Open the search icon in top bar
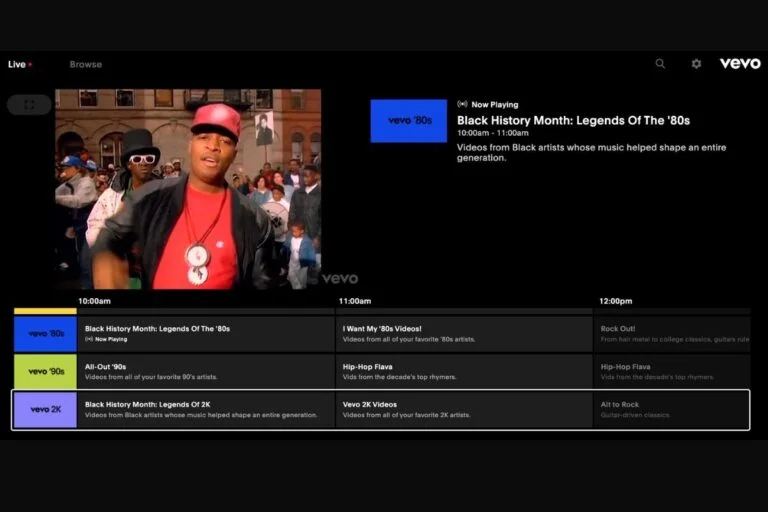The image size is (768, 512). [660, 64]
